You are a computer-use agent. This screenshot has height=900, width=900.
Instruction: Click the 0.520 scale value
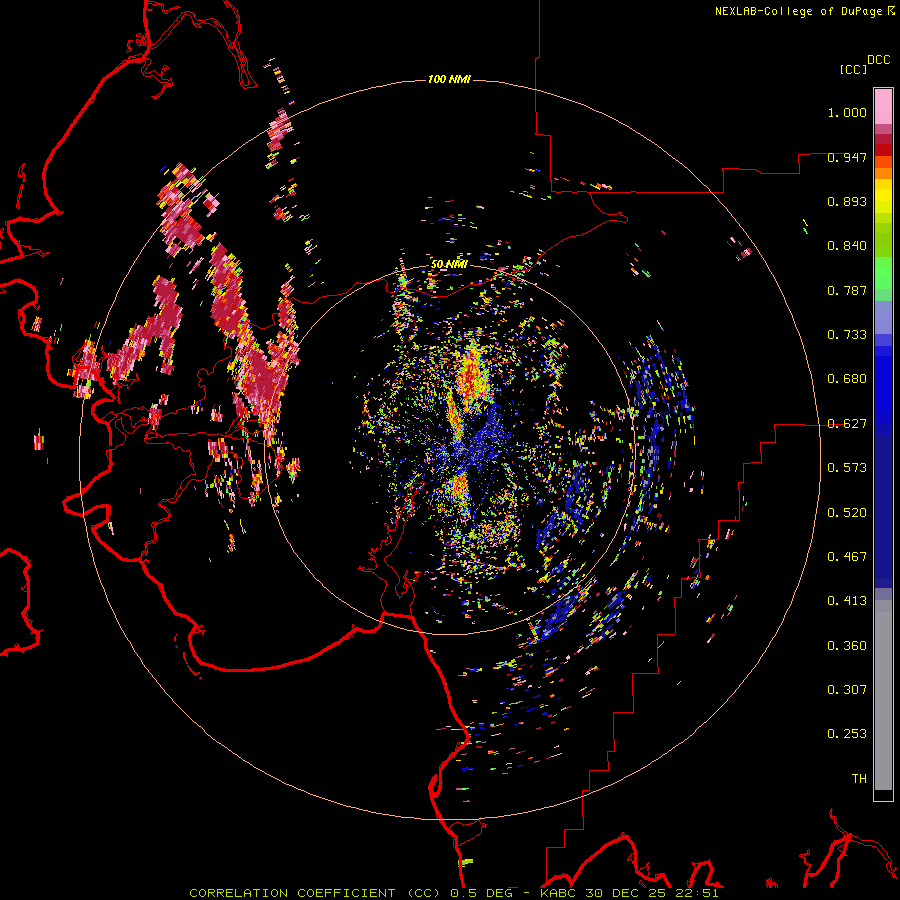pyautogui.click(x=847, y=513)
